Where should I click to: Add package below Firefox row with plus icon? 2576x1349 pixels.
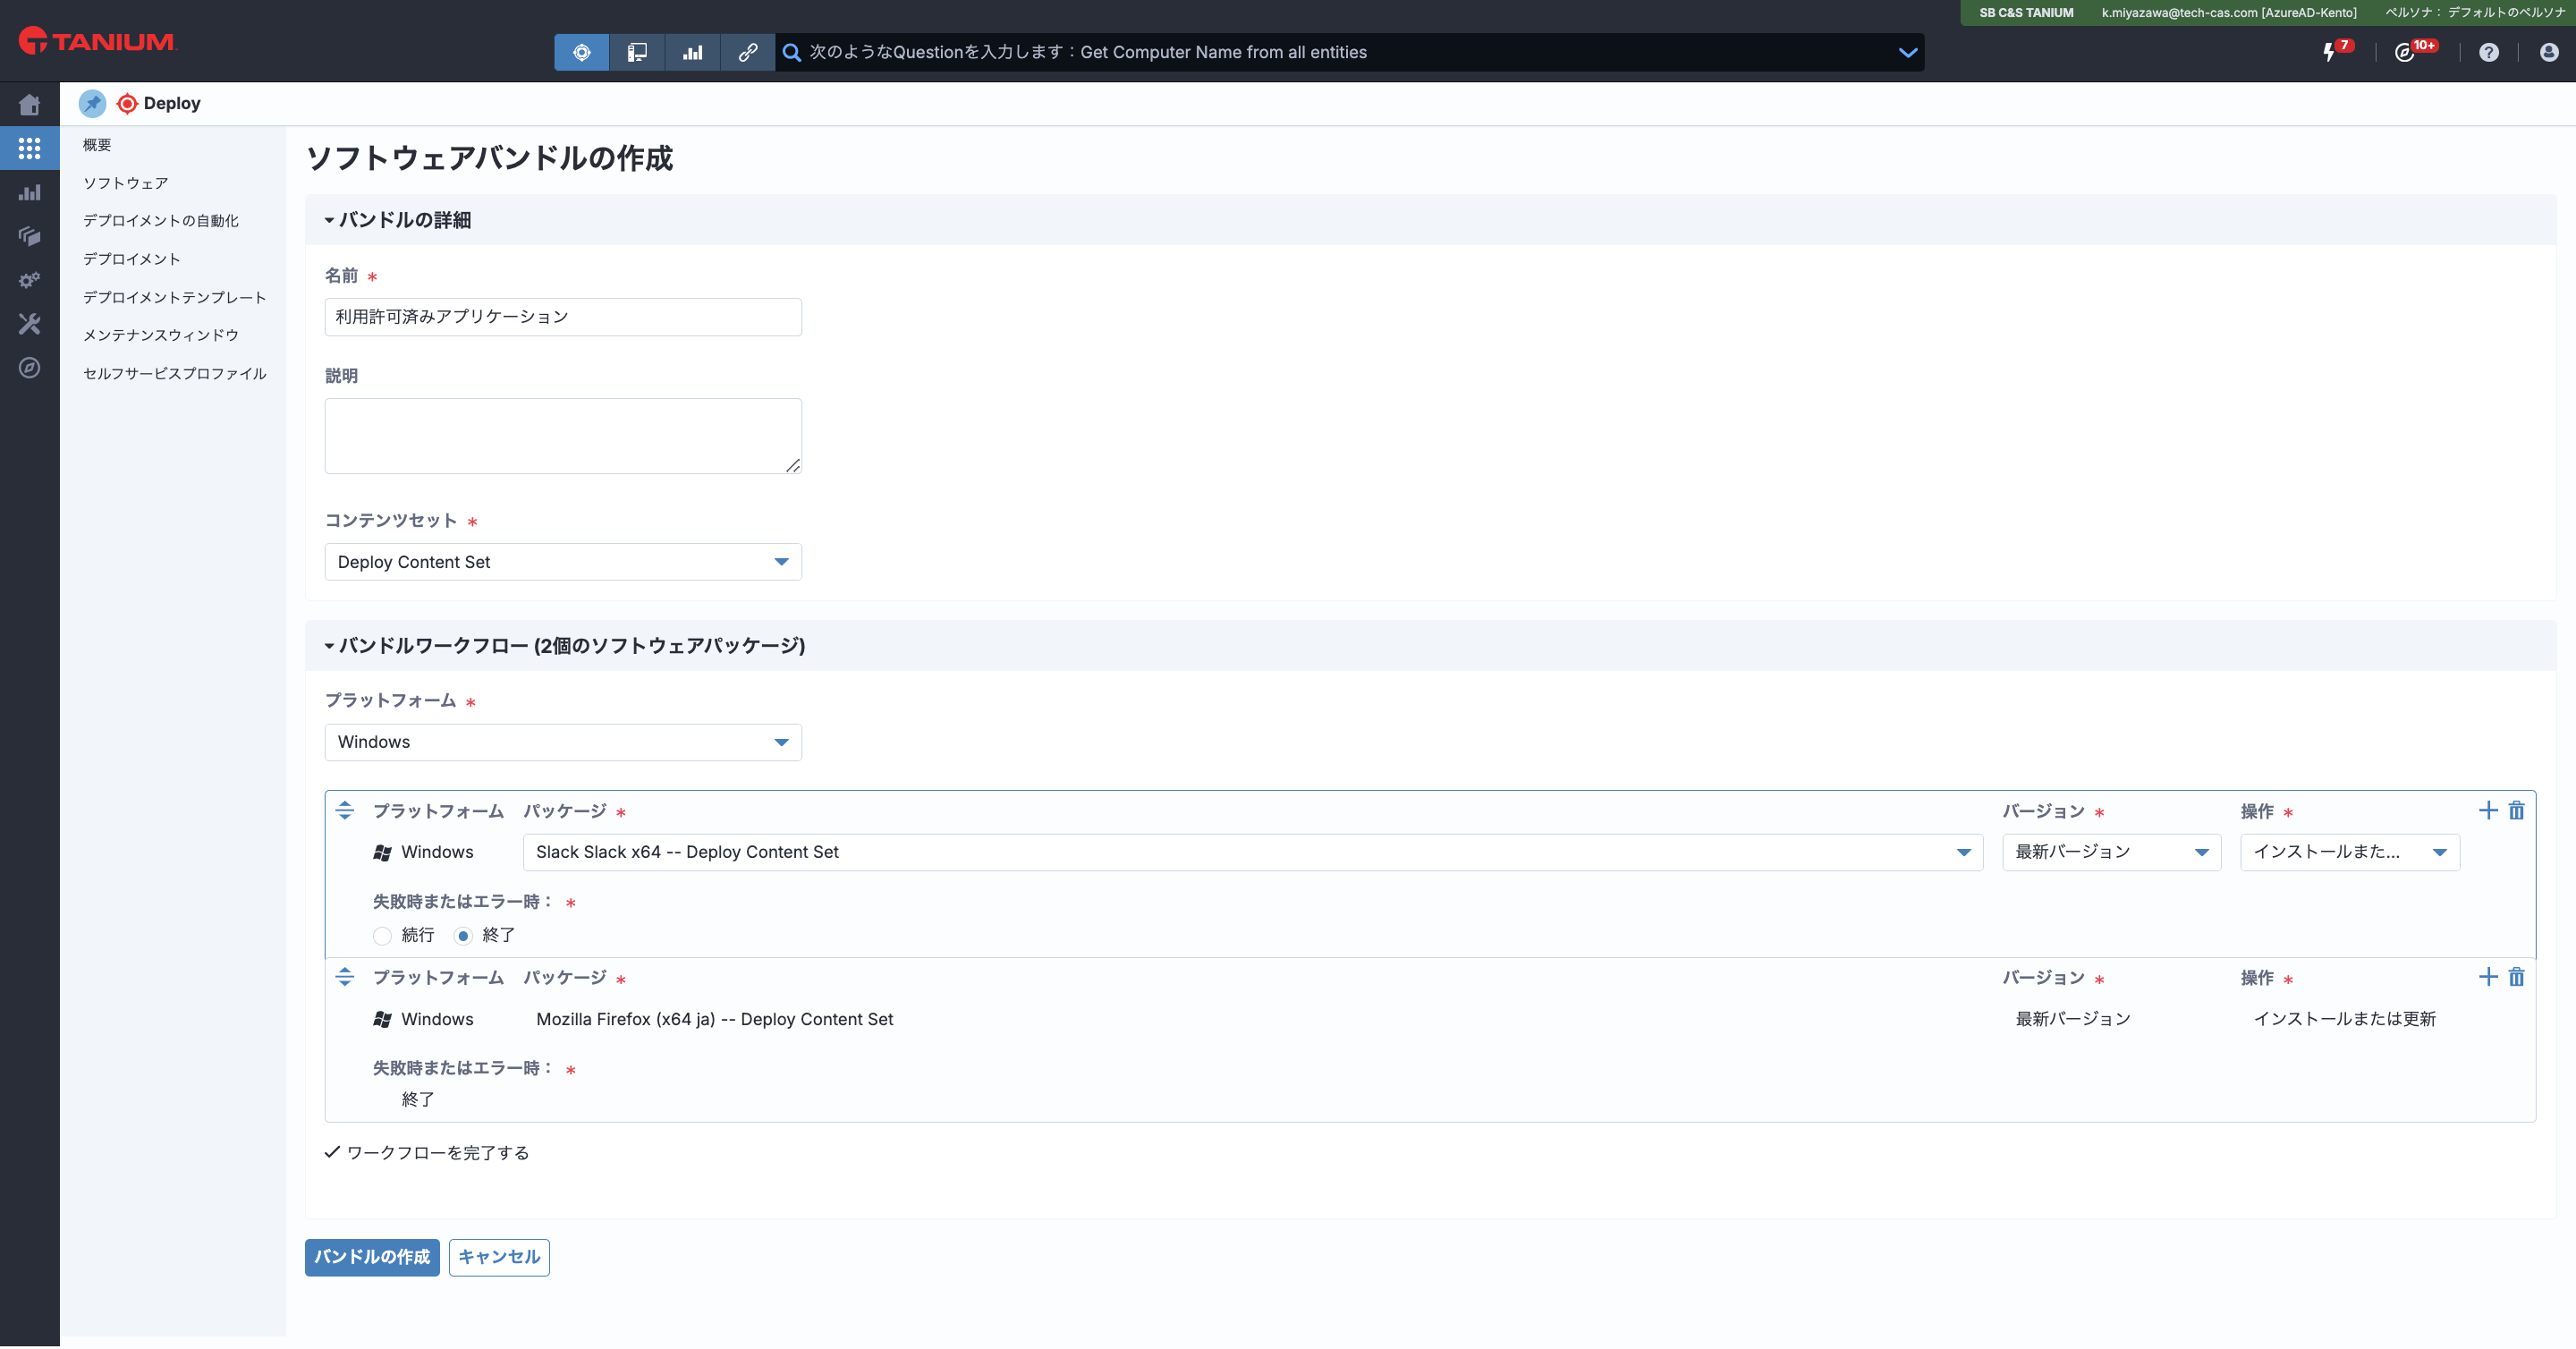[x=2487, y=977]
